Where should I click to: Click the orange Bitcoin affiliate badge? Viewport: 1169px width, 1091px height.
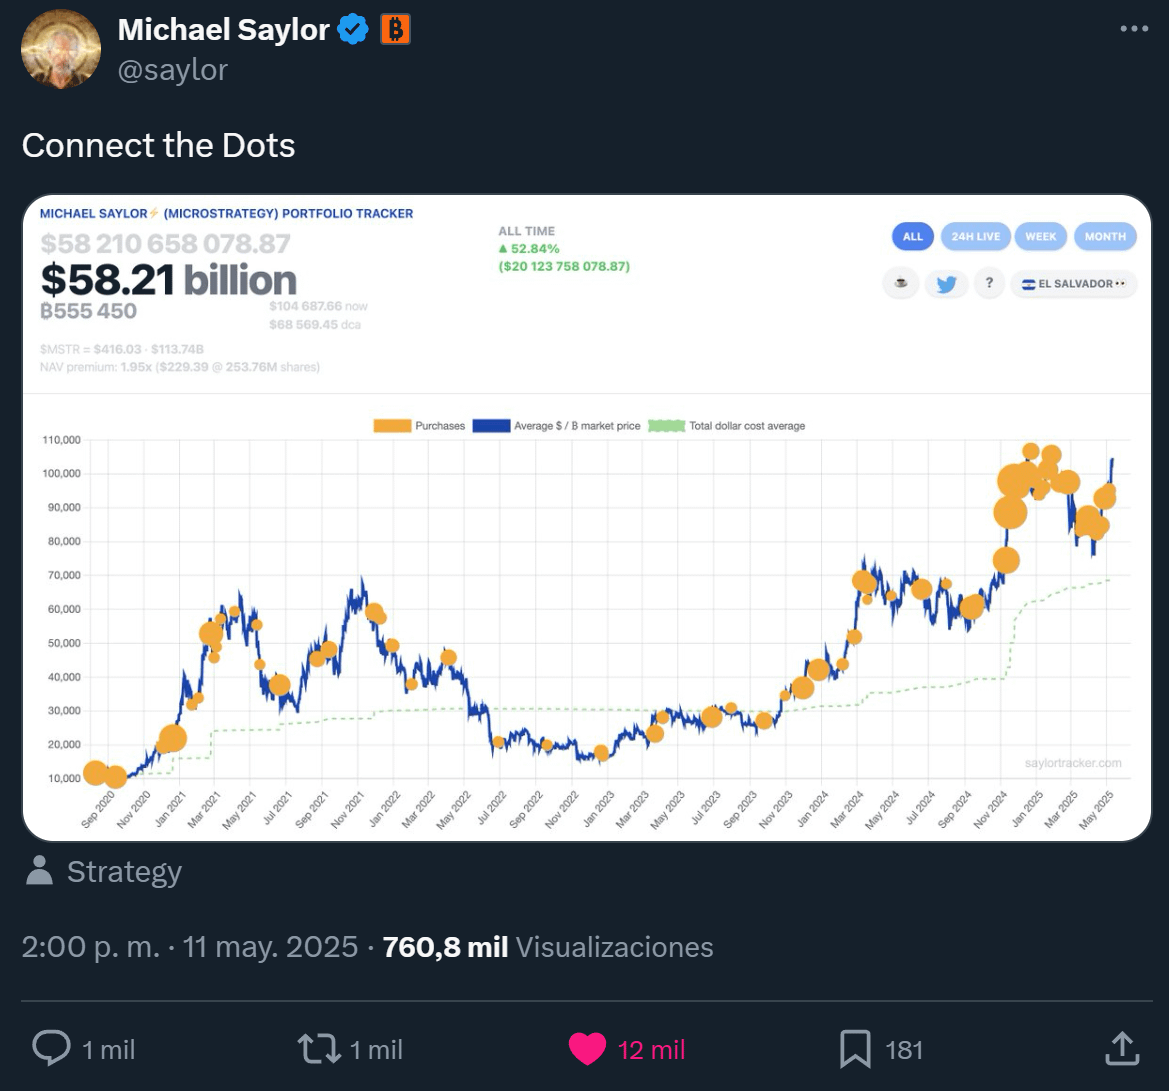point(395,30)
